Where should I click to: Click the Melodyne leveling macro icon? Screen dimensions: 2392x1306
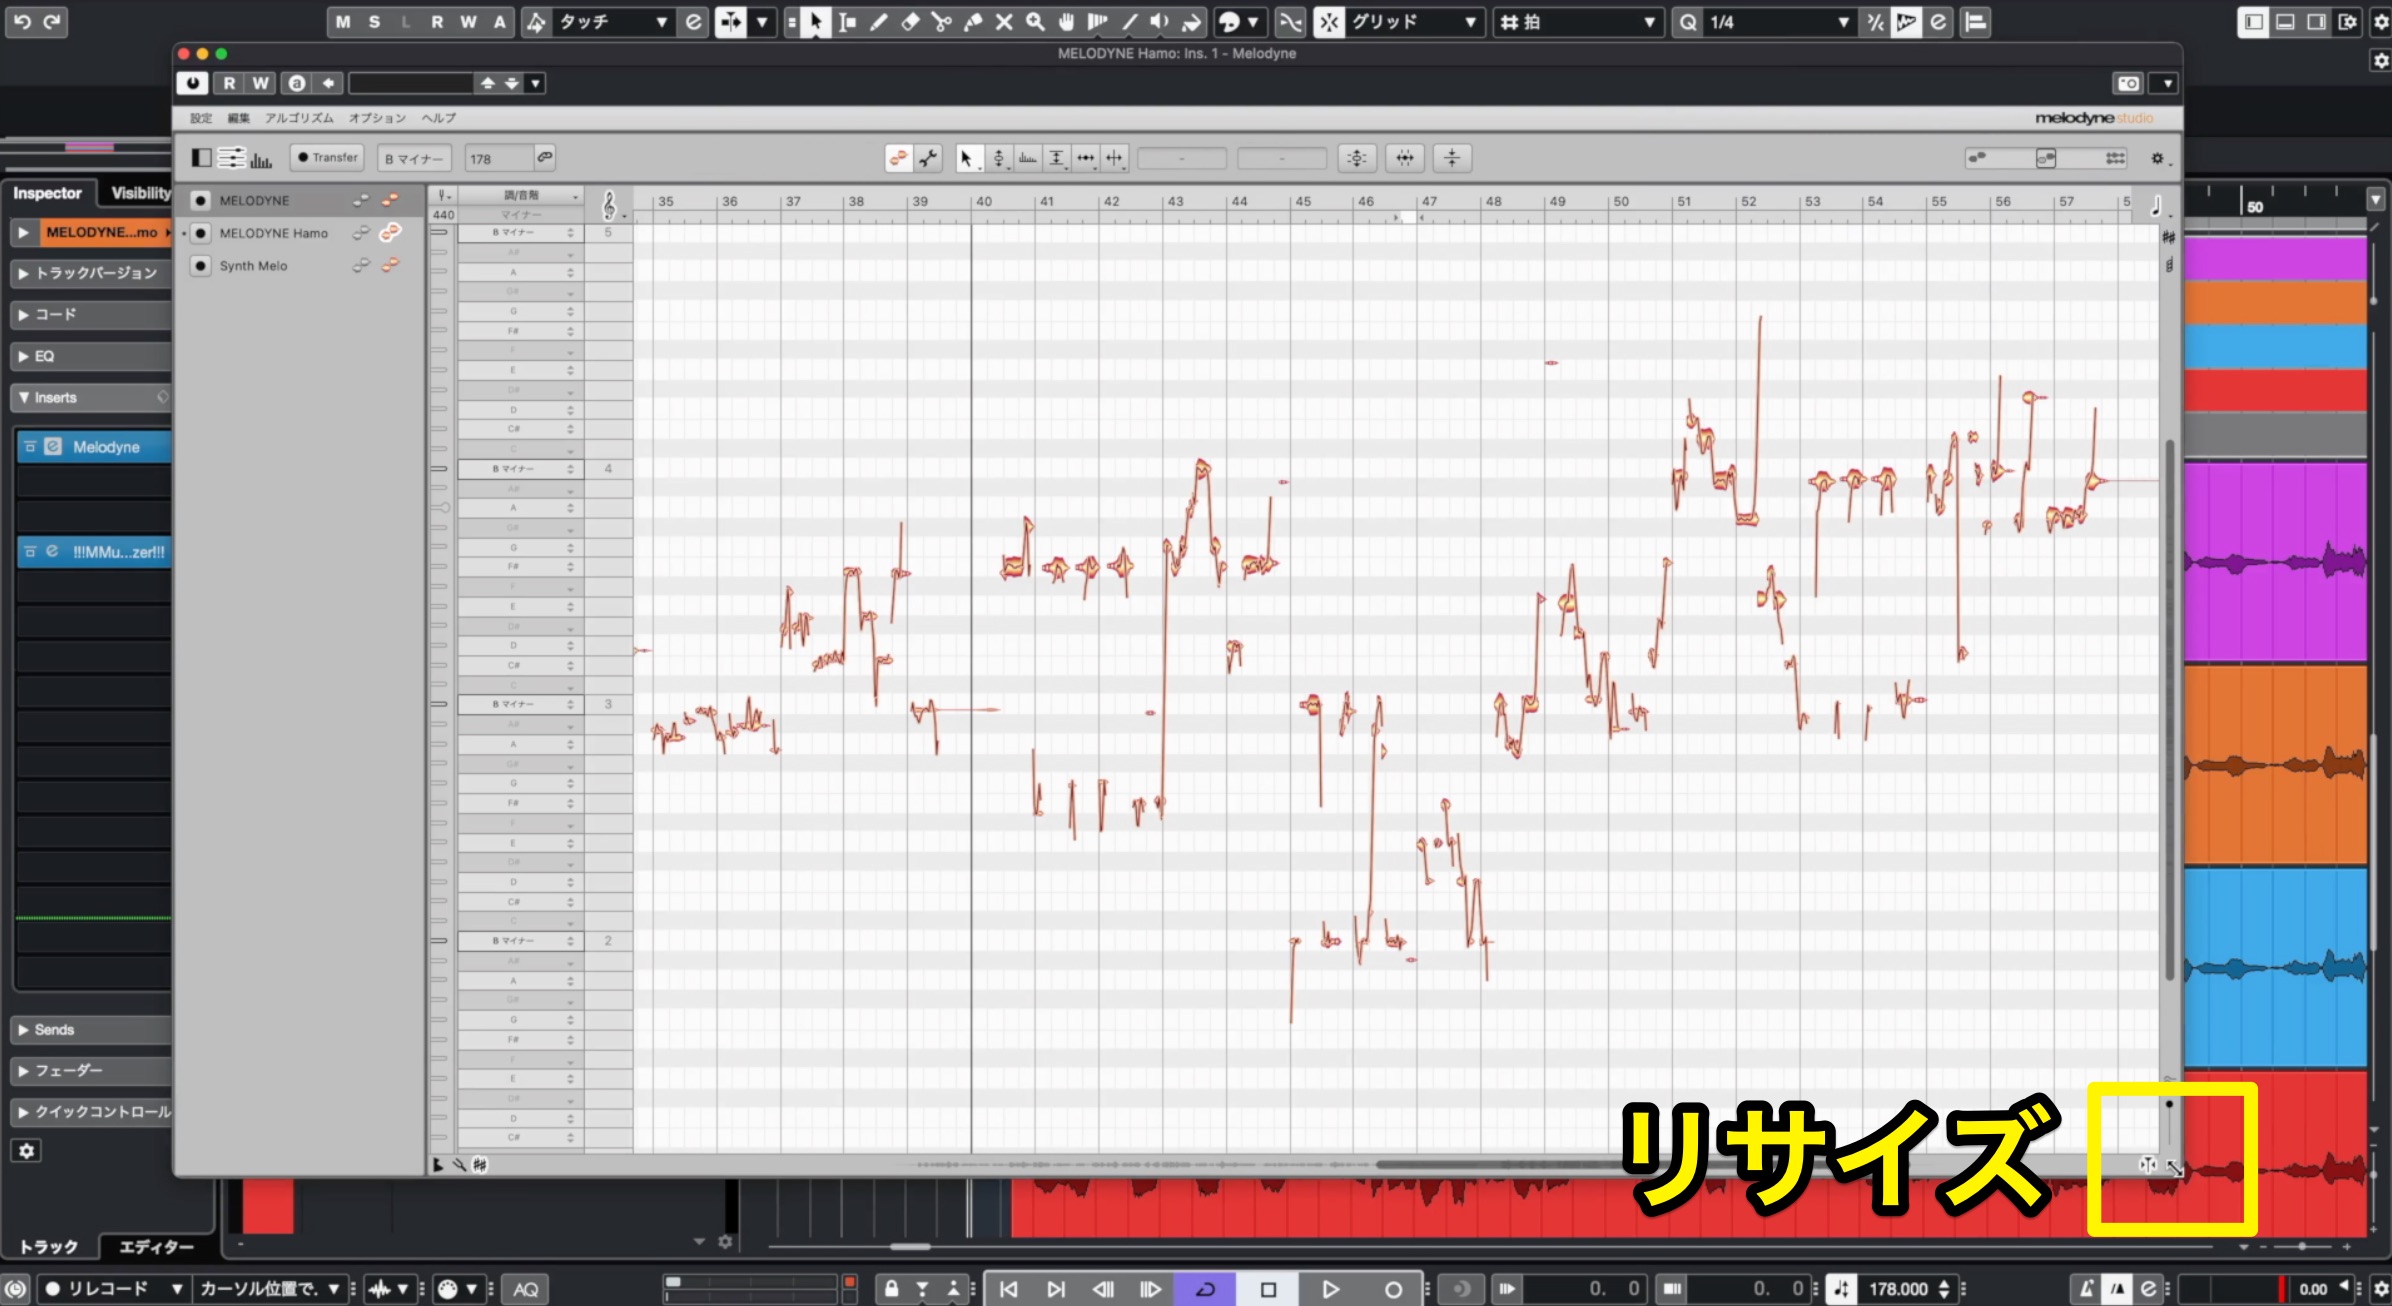pyautogui.click(x=1452, y=158)
